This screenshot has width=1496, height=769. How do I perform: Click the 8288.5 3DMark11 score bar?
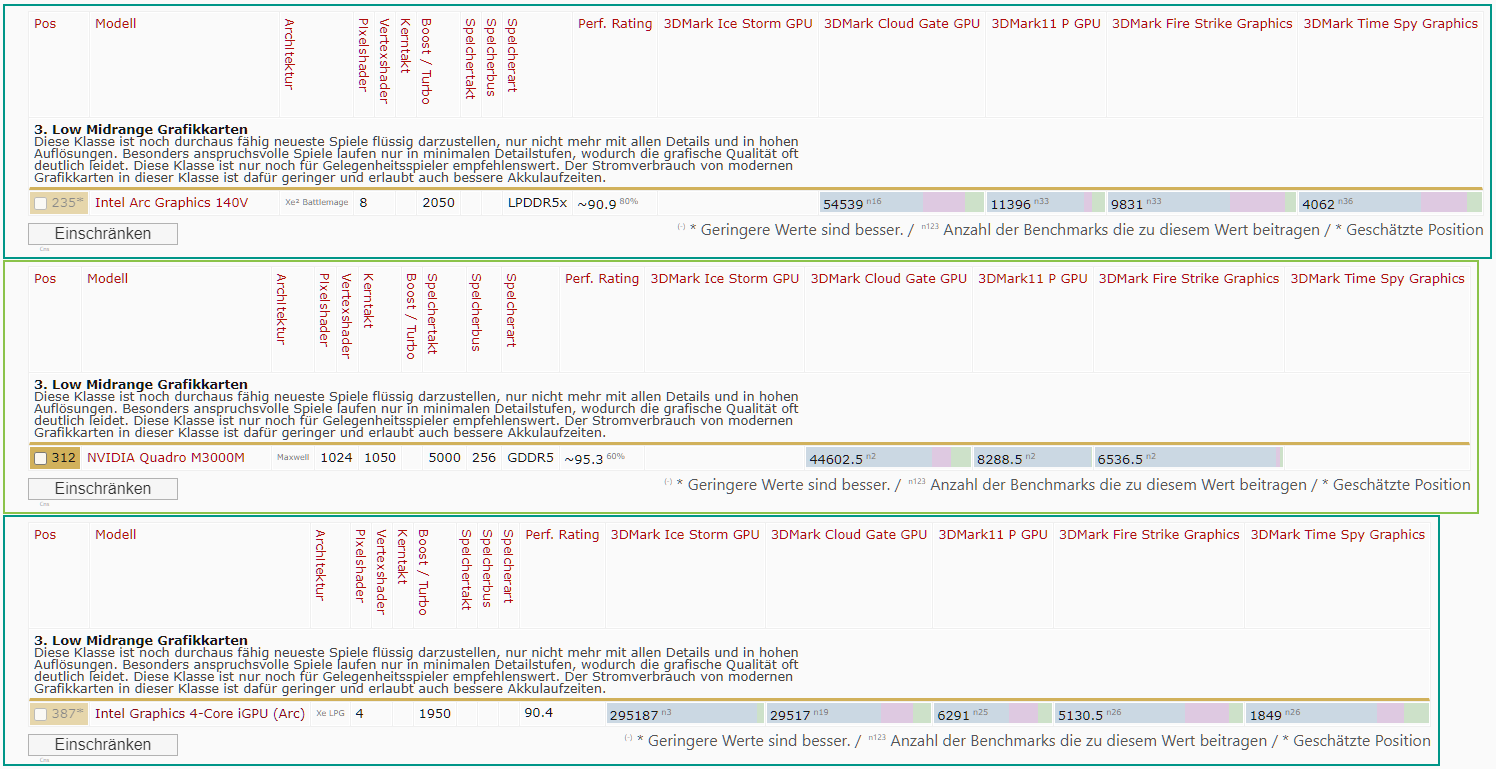[1033, 459]
